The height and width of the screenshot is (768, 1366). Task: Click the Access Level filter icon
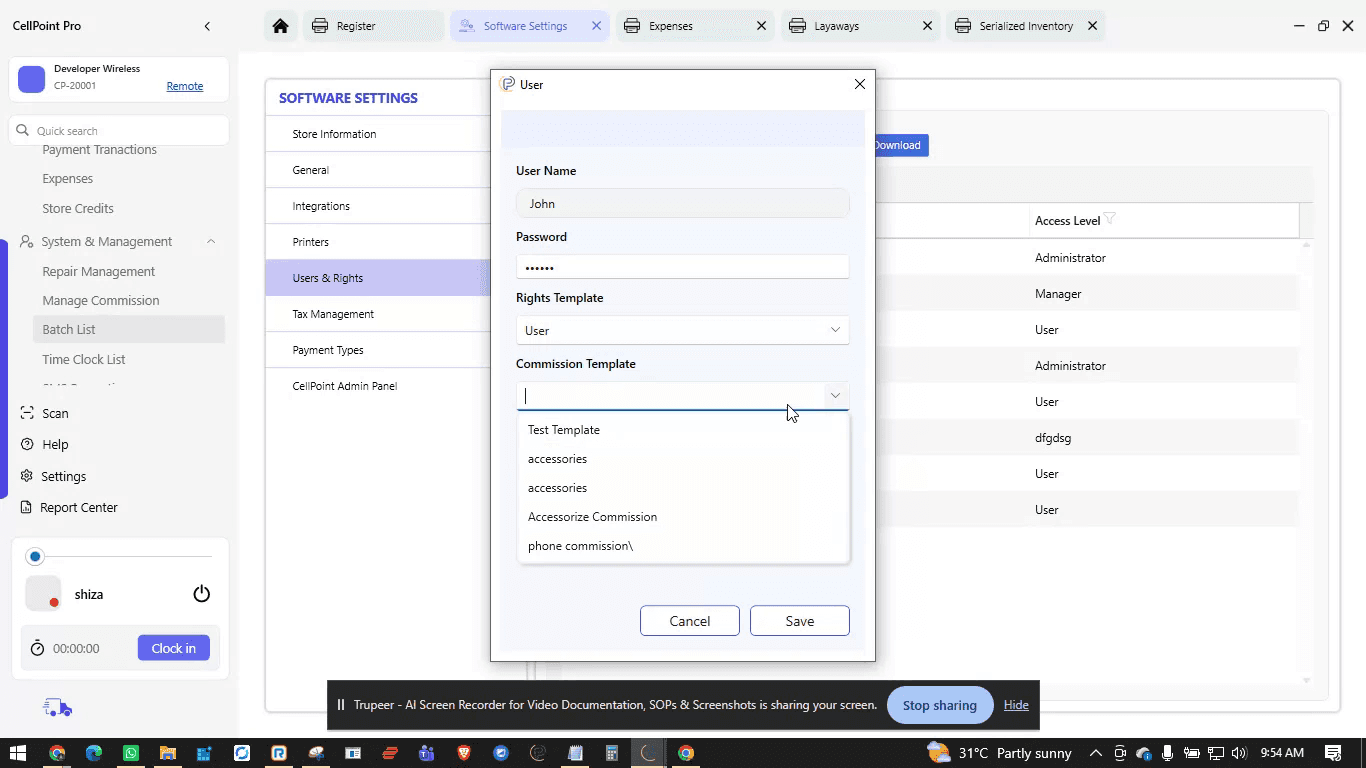(x=1110, y=220)
